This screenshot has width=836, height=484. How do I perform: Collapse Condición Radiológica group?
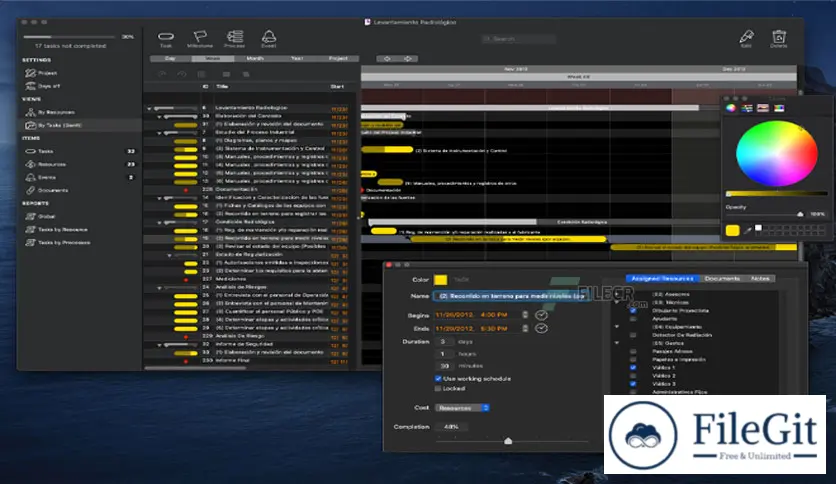[x=159, y=222]
